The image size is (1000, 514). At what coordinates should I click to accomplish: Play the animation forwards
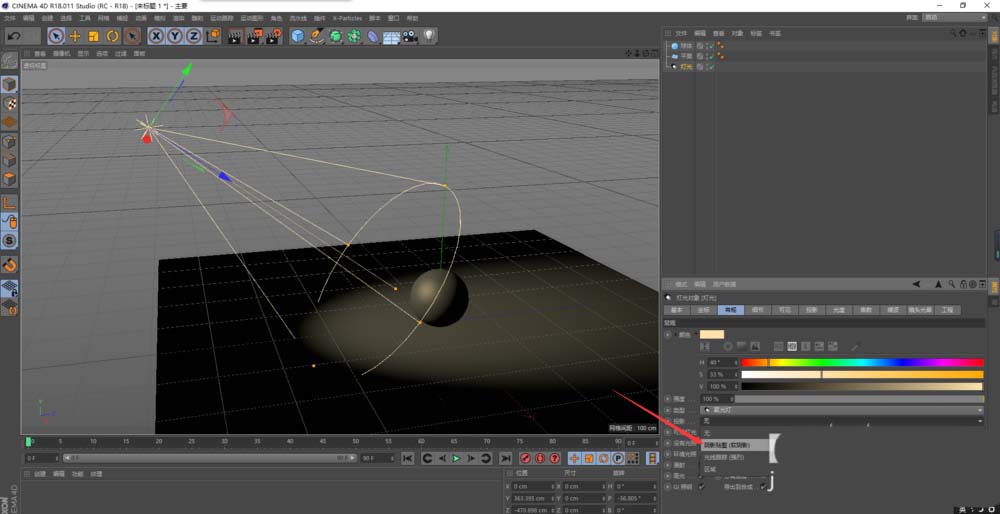click(x=456, y=458)
